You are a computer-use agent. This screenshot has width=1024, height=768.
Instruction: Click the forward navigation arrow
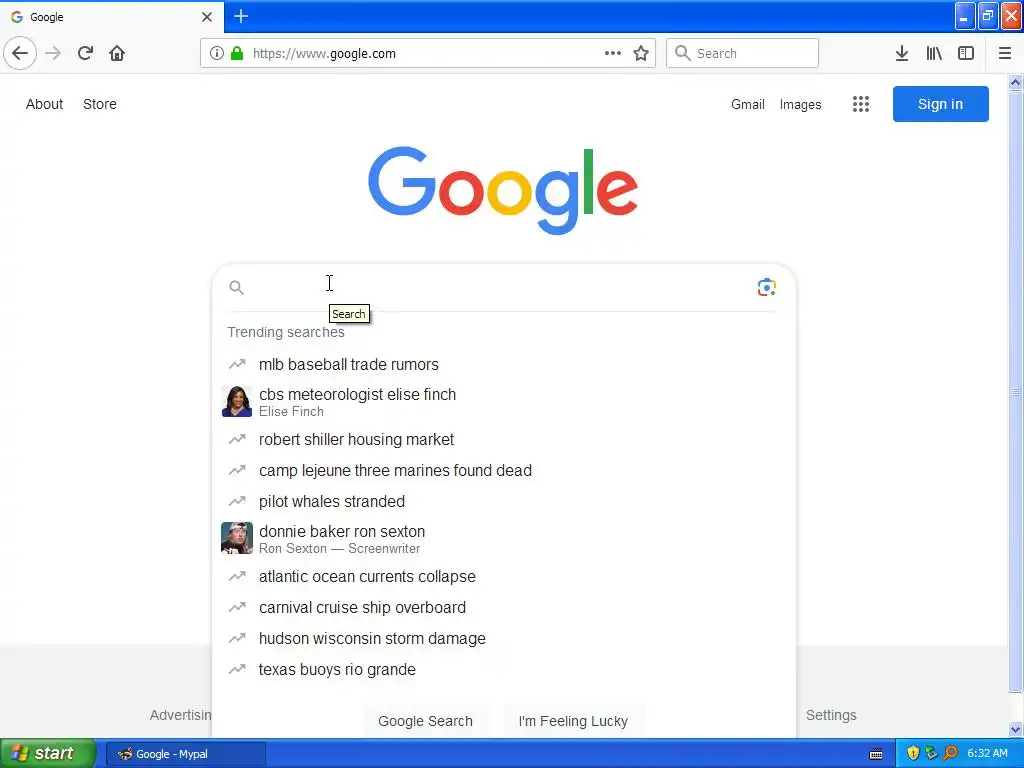tap(53, 53)
